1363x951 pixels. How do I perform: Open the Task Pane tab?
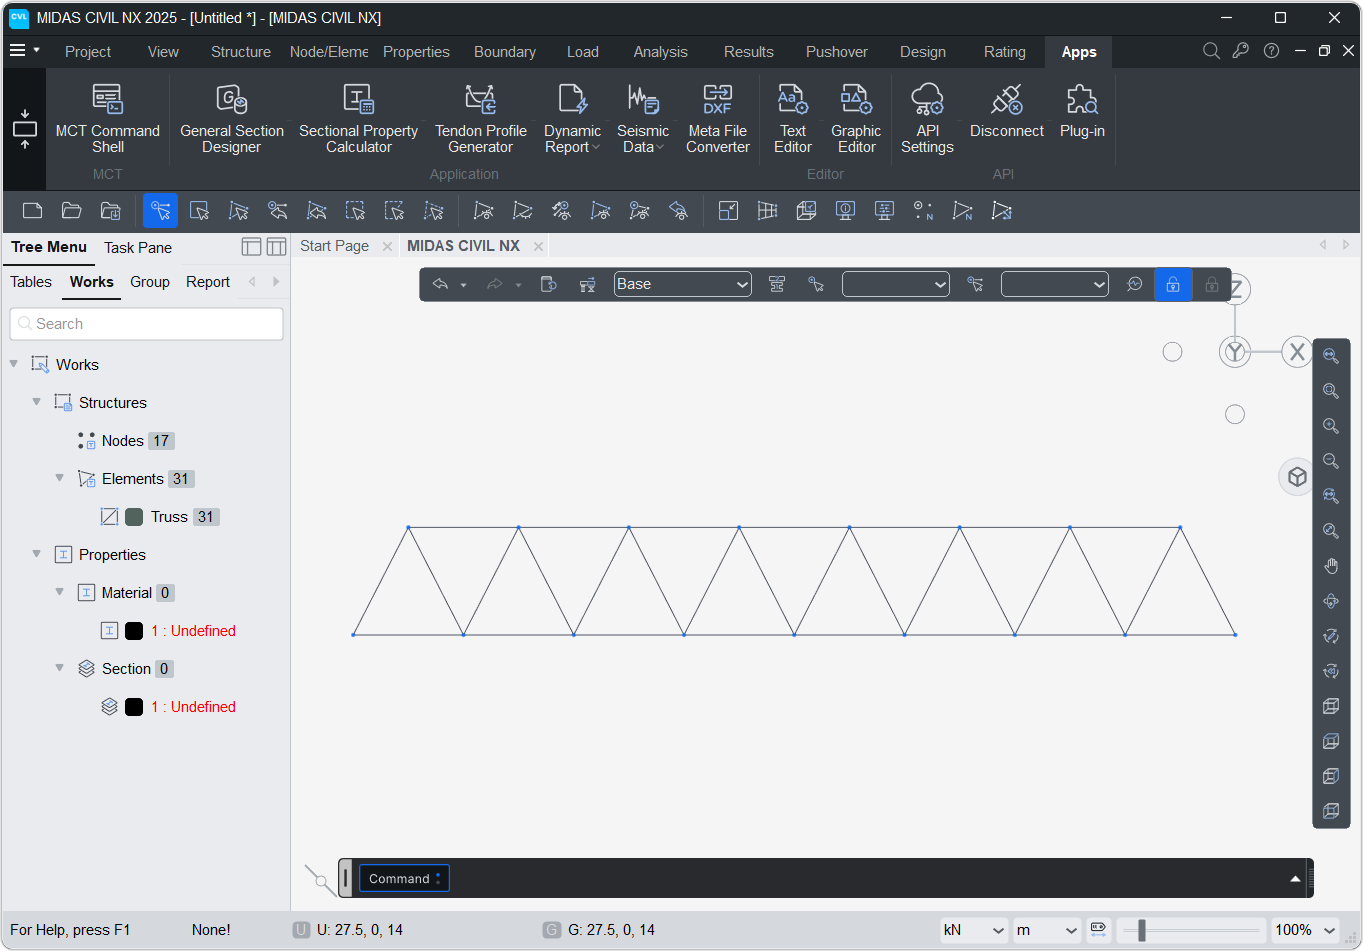138,248
